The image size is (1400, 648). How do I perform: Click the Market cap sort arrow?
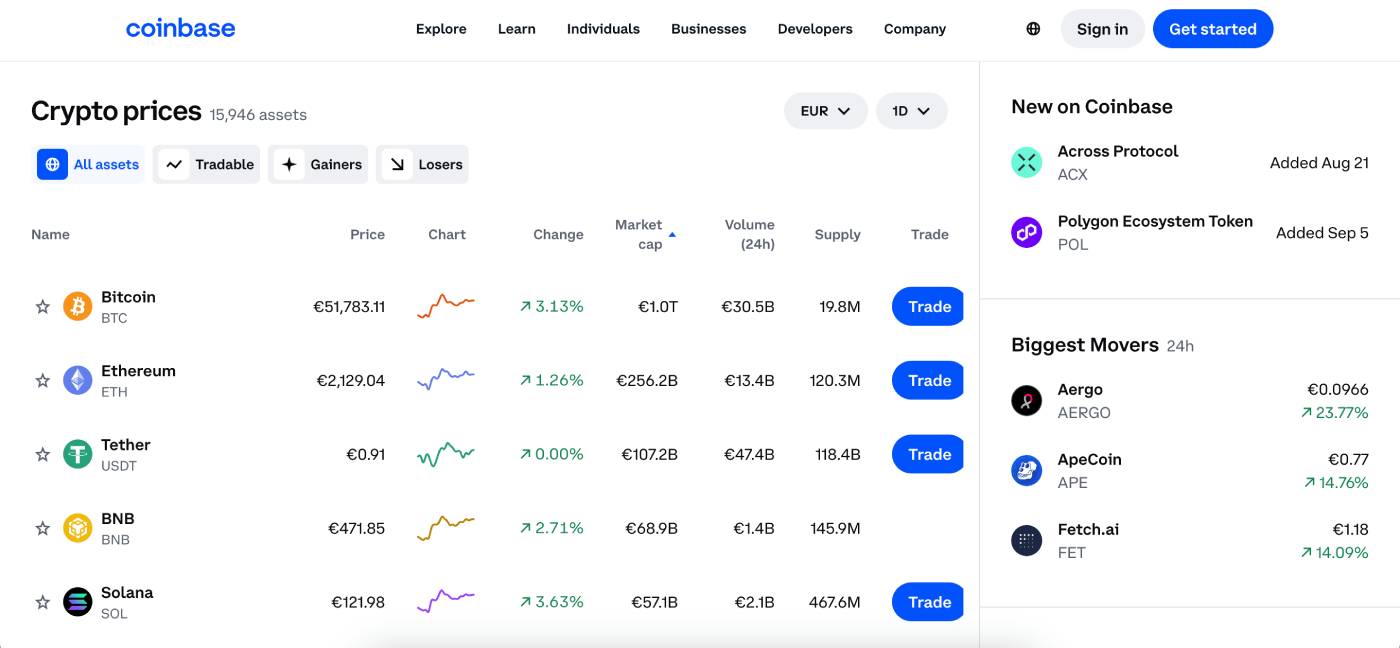click(672, 234)
